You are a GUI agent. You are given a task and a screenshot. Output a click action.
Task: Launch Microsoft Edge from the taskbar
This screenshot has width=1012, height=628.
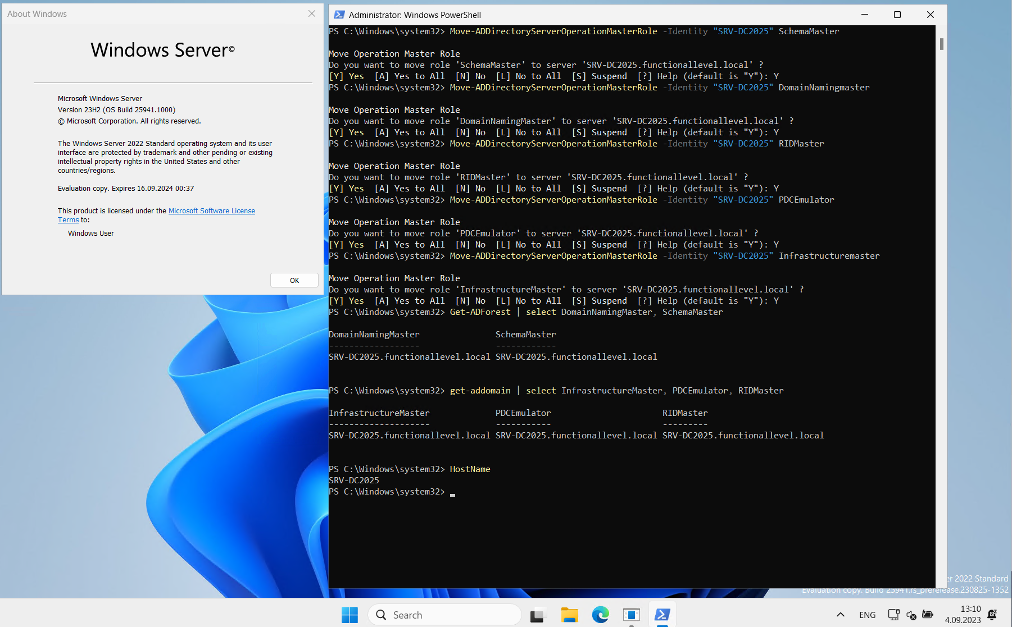(600, 614)
